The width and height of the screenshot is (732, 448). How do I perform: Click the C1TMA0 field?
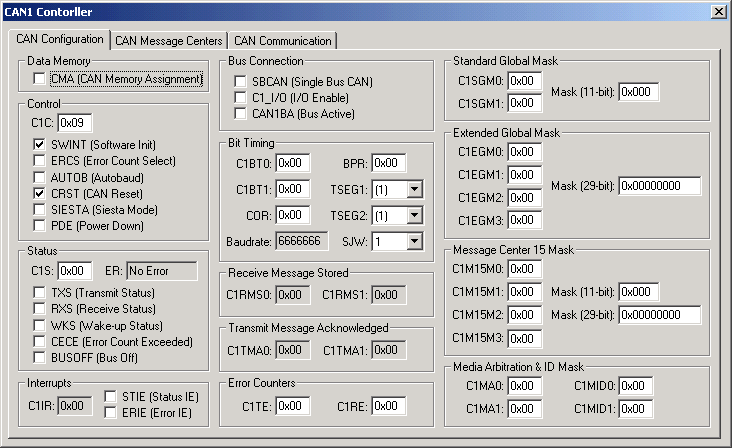pyautogui.click(x=293, y=350)
